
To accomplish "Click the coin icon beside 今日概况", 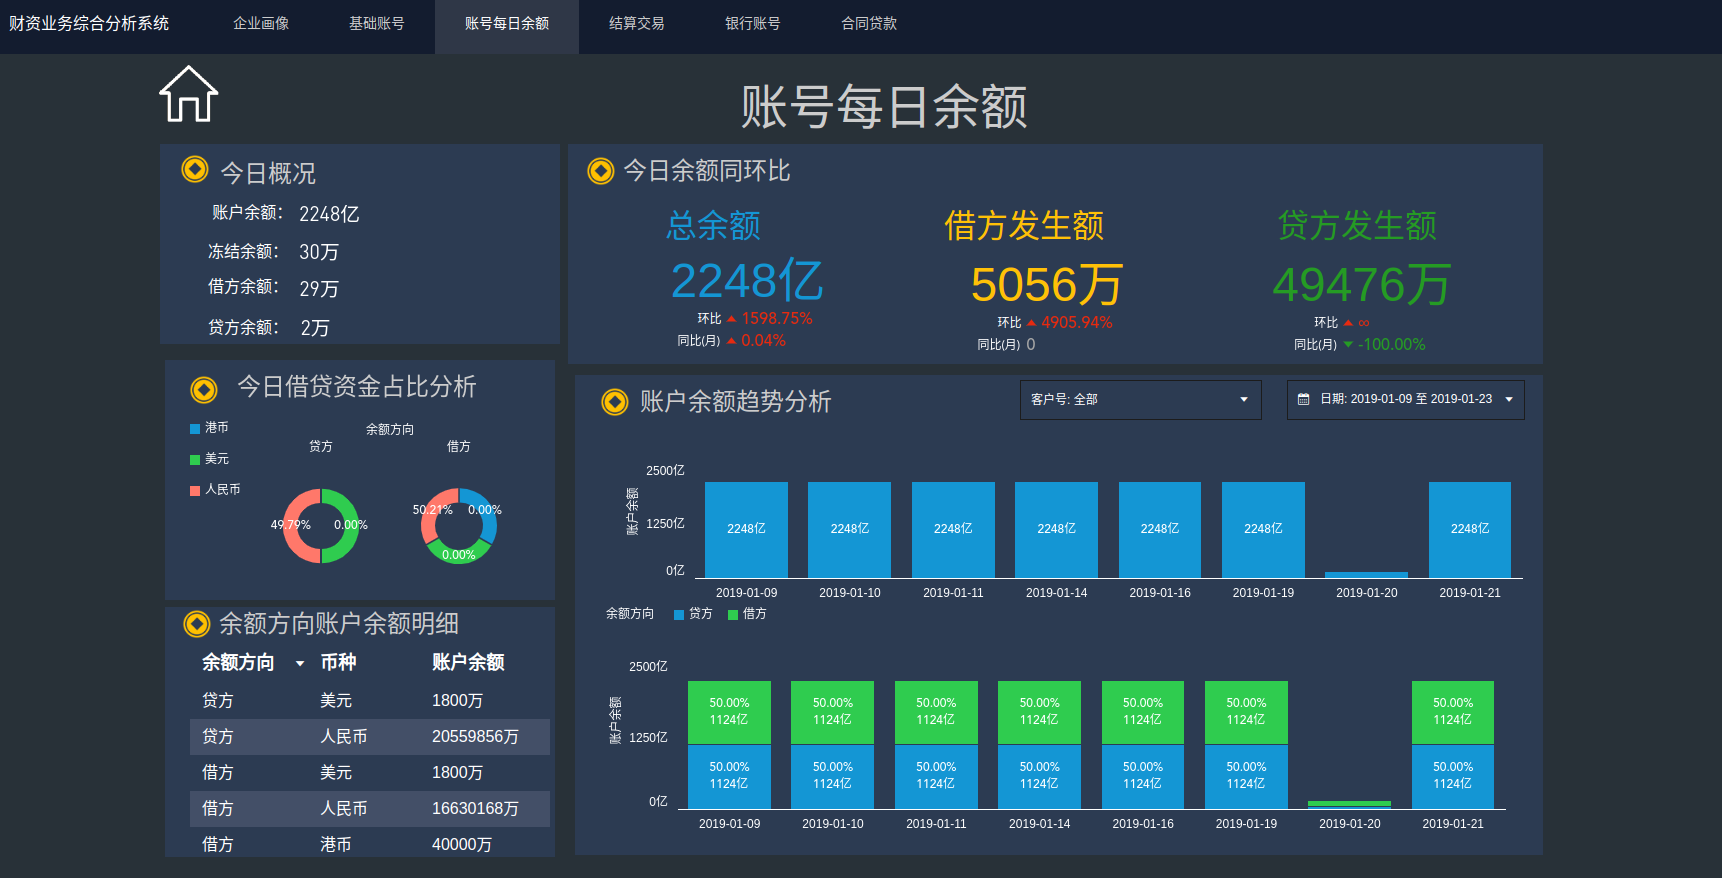I will pyautogui.click(x=195, y=170).
